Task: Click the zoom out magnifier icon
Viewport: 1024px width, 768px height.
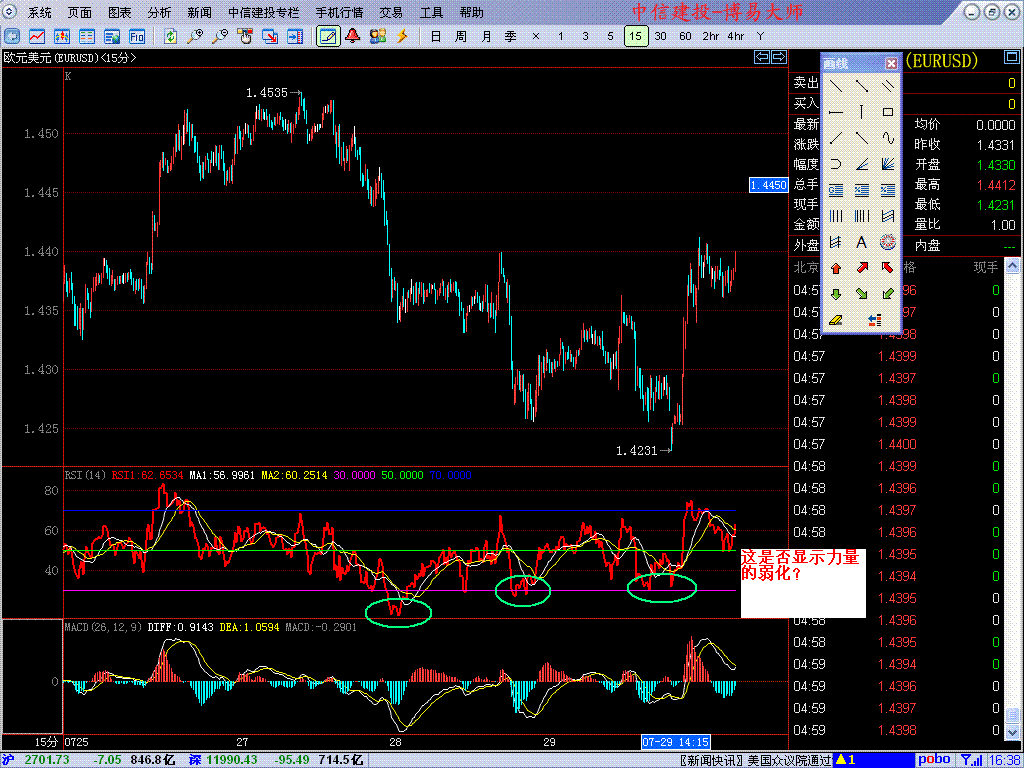Action: (220, 36)
